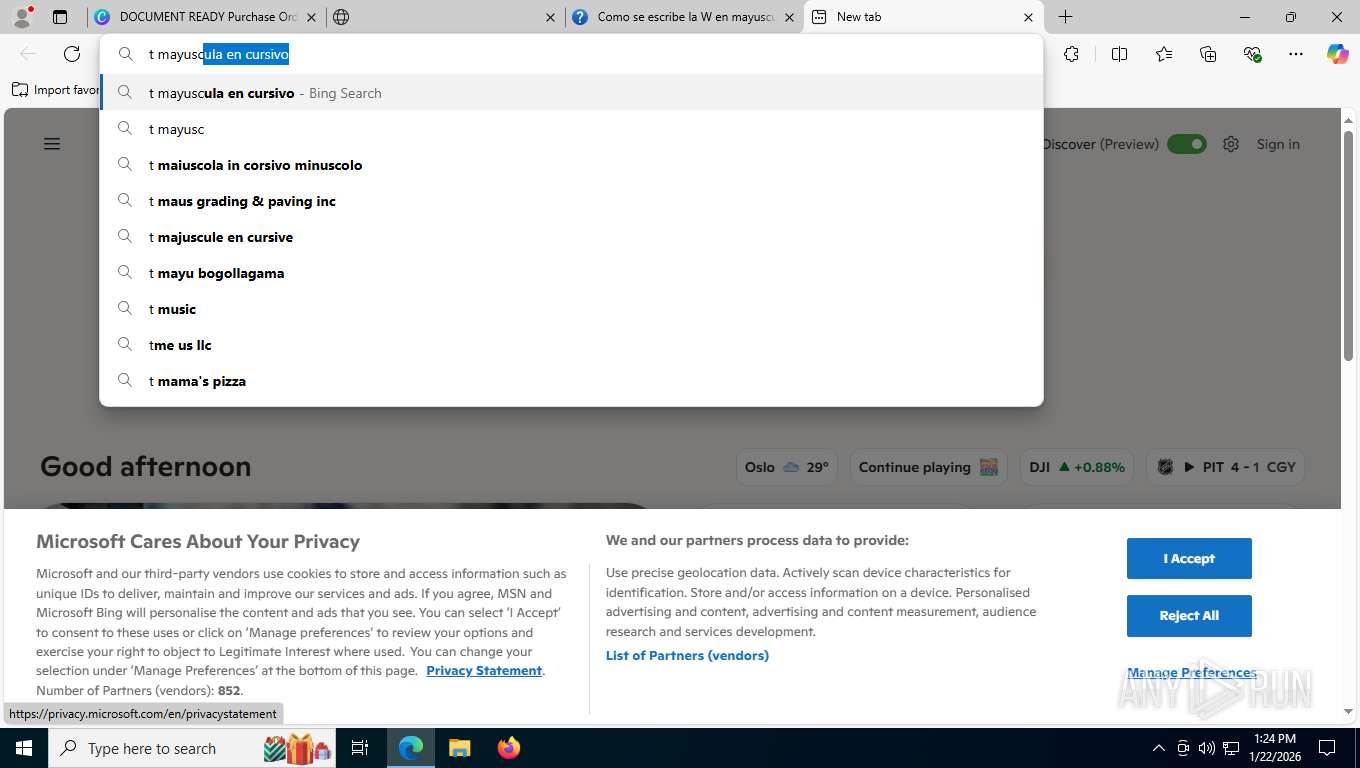
Task: Open the tab actions menu icon
Action: pos(60,17)
